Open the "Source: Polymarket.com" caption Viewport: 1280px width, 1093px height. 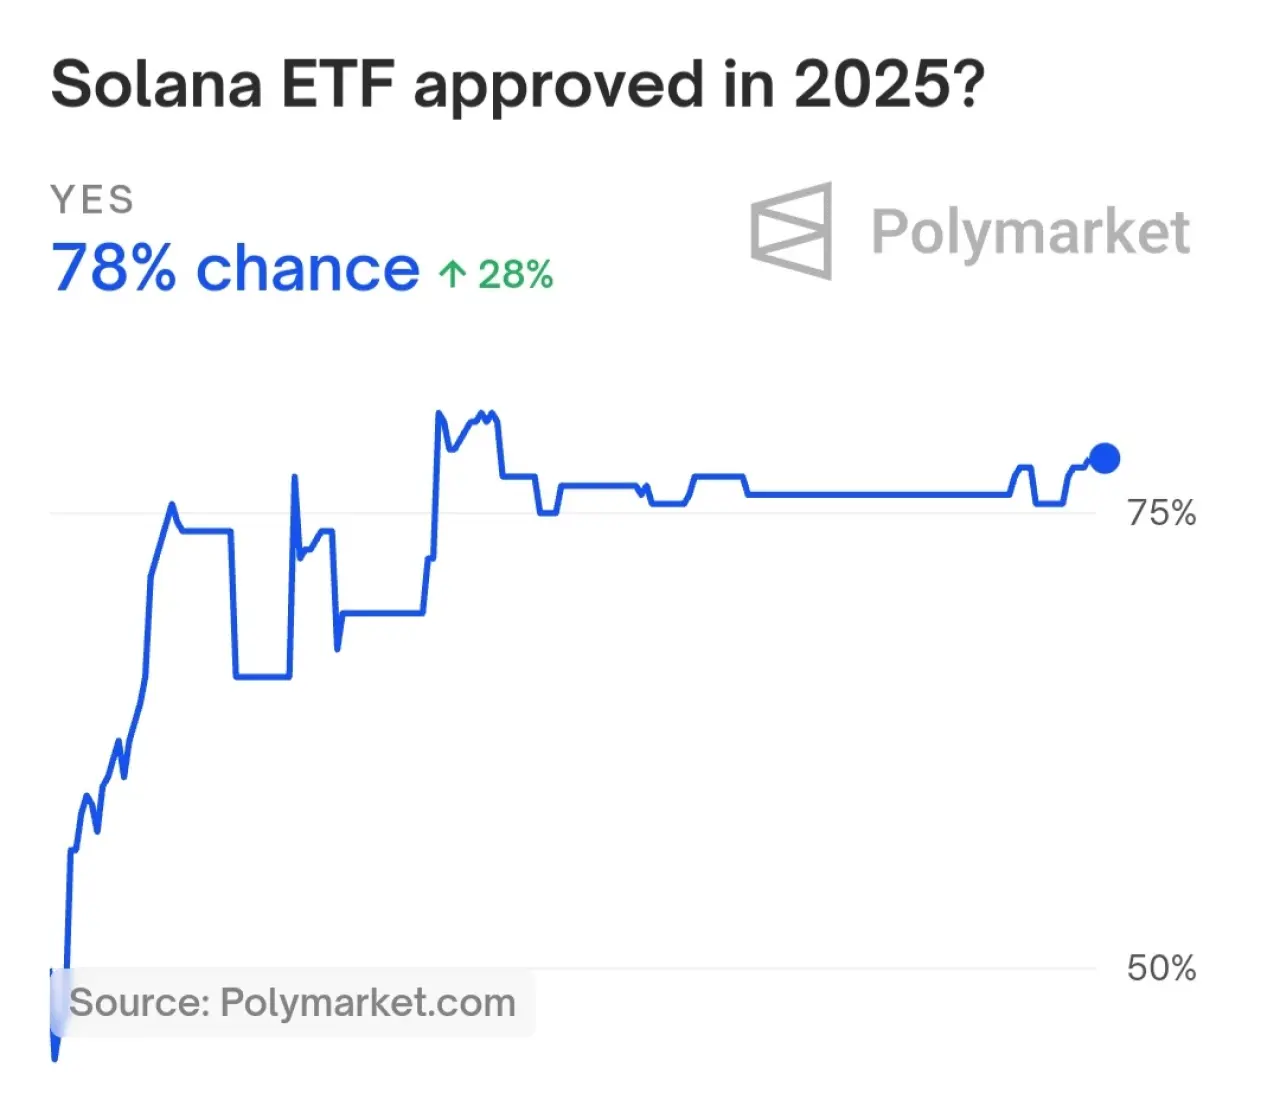(292, 1002)
